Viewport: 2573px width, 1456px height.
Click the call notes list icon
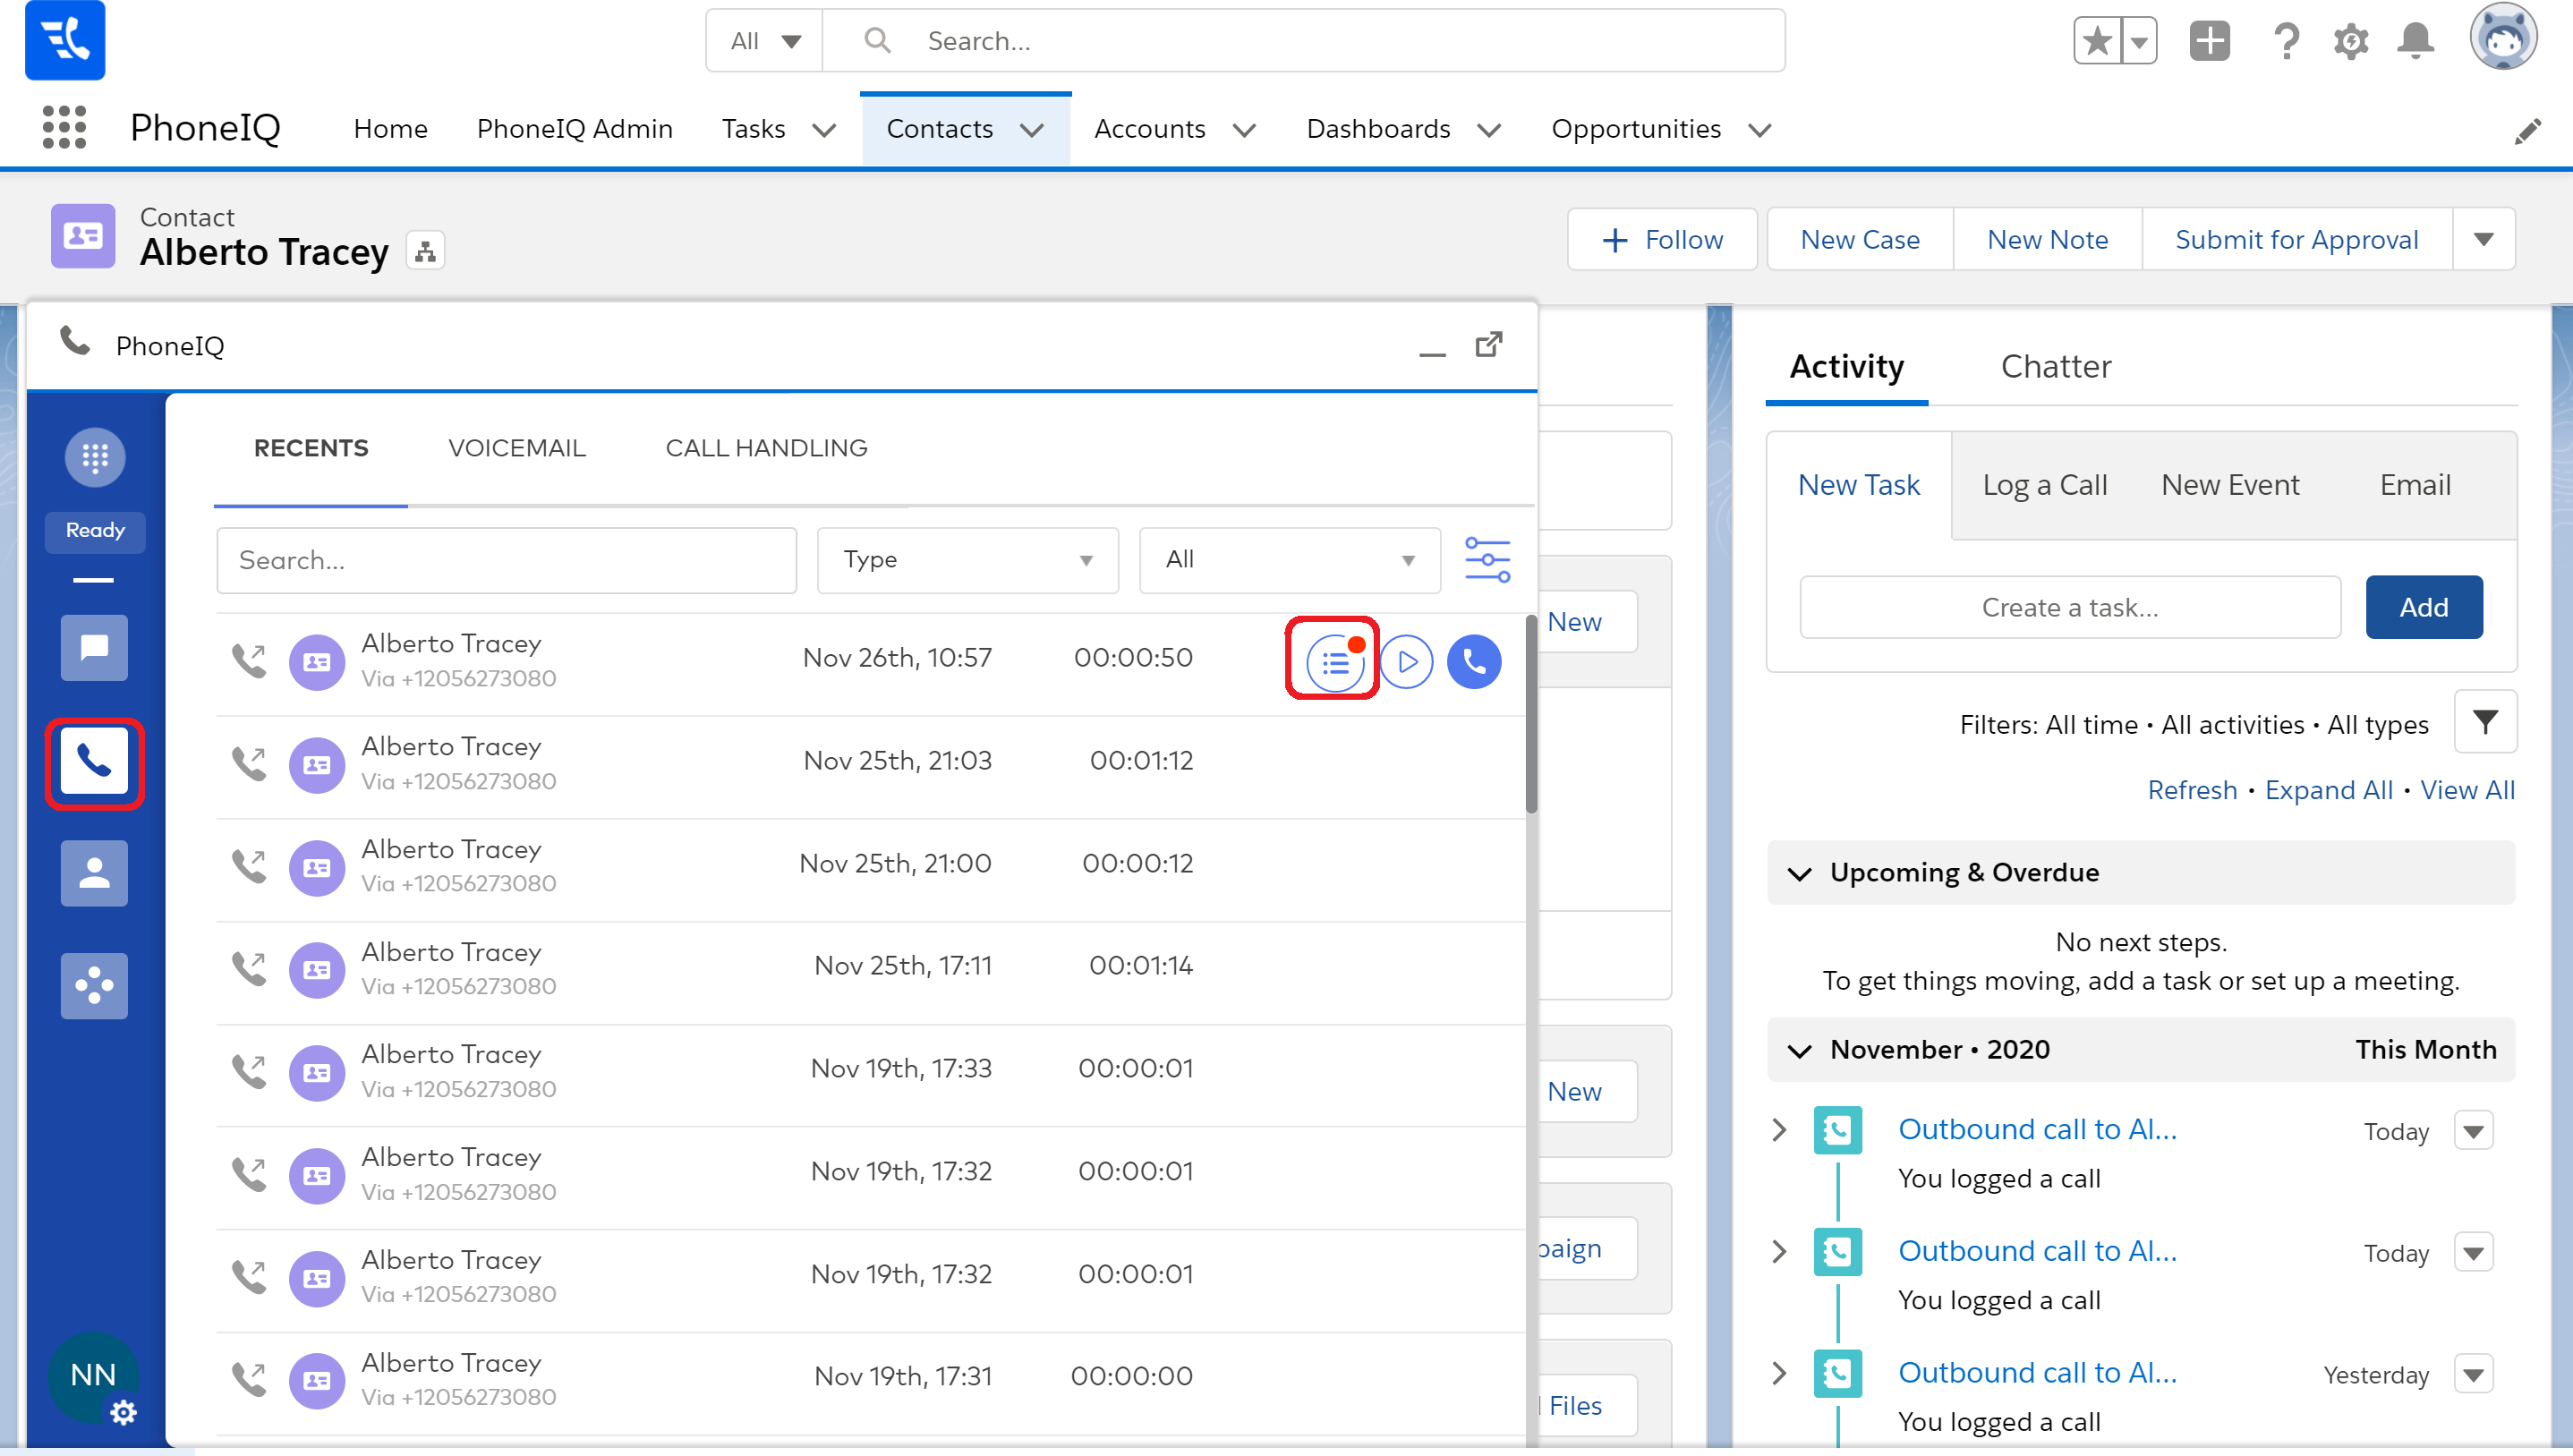coord(1334,661)
